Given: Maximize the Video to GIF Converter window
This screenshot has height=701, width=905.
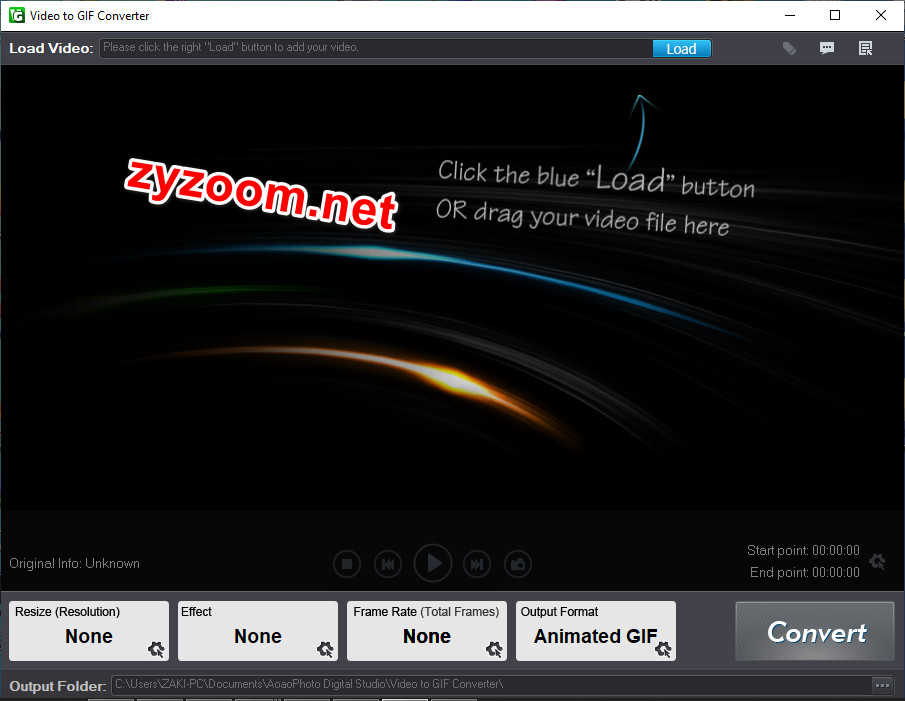Looking at the screenshot, I should point(835,15).
